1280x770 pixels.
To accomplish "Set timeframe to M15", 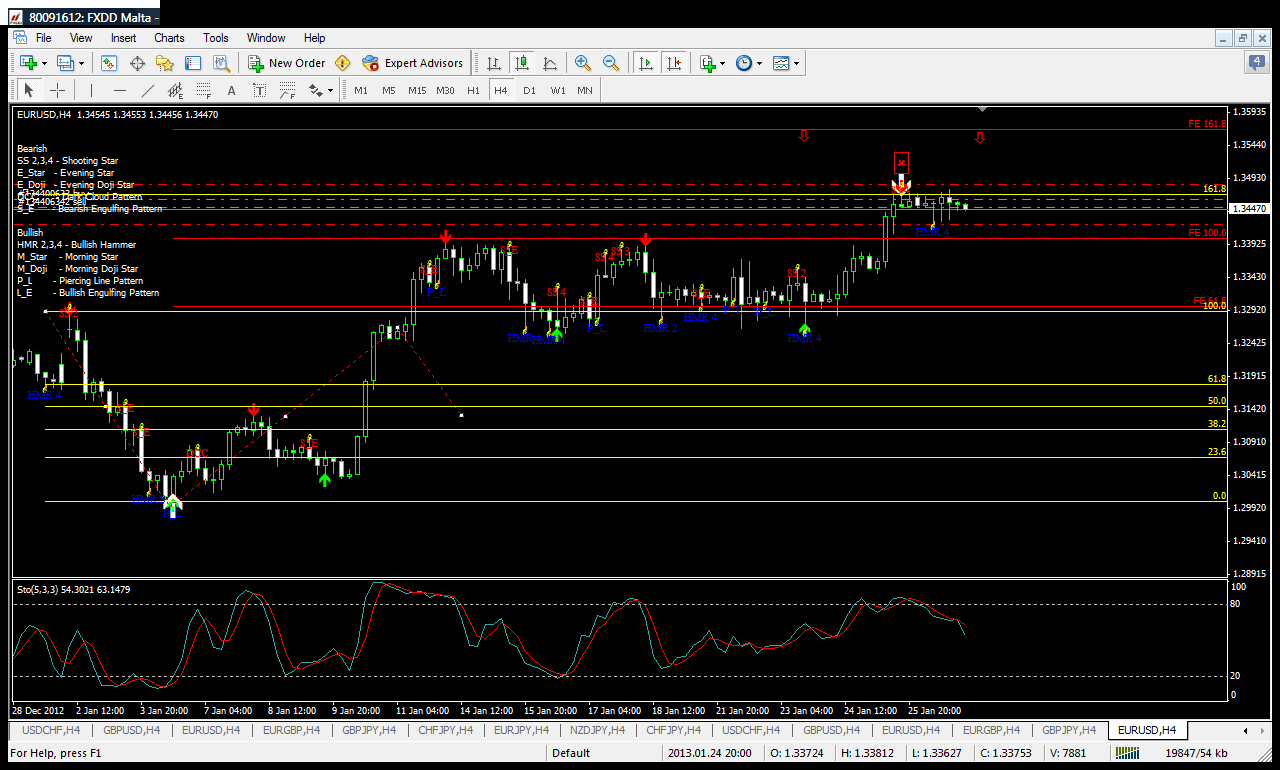I will click(x=417, y=90).
